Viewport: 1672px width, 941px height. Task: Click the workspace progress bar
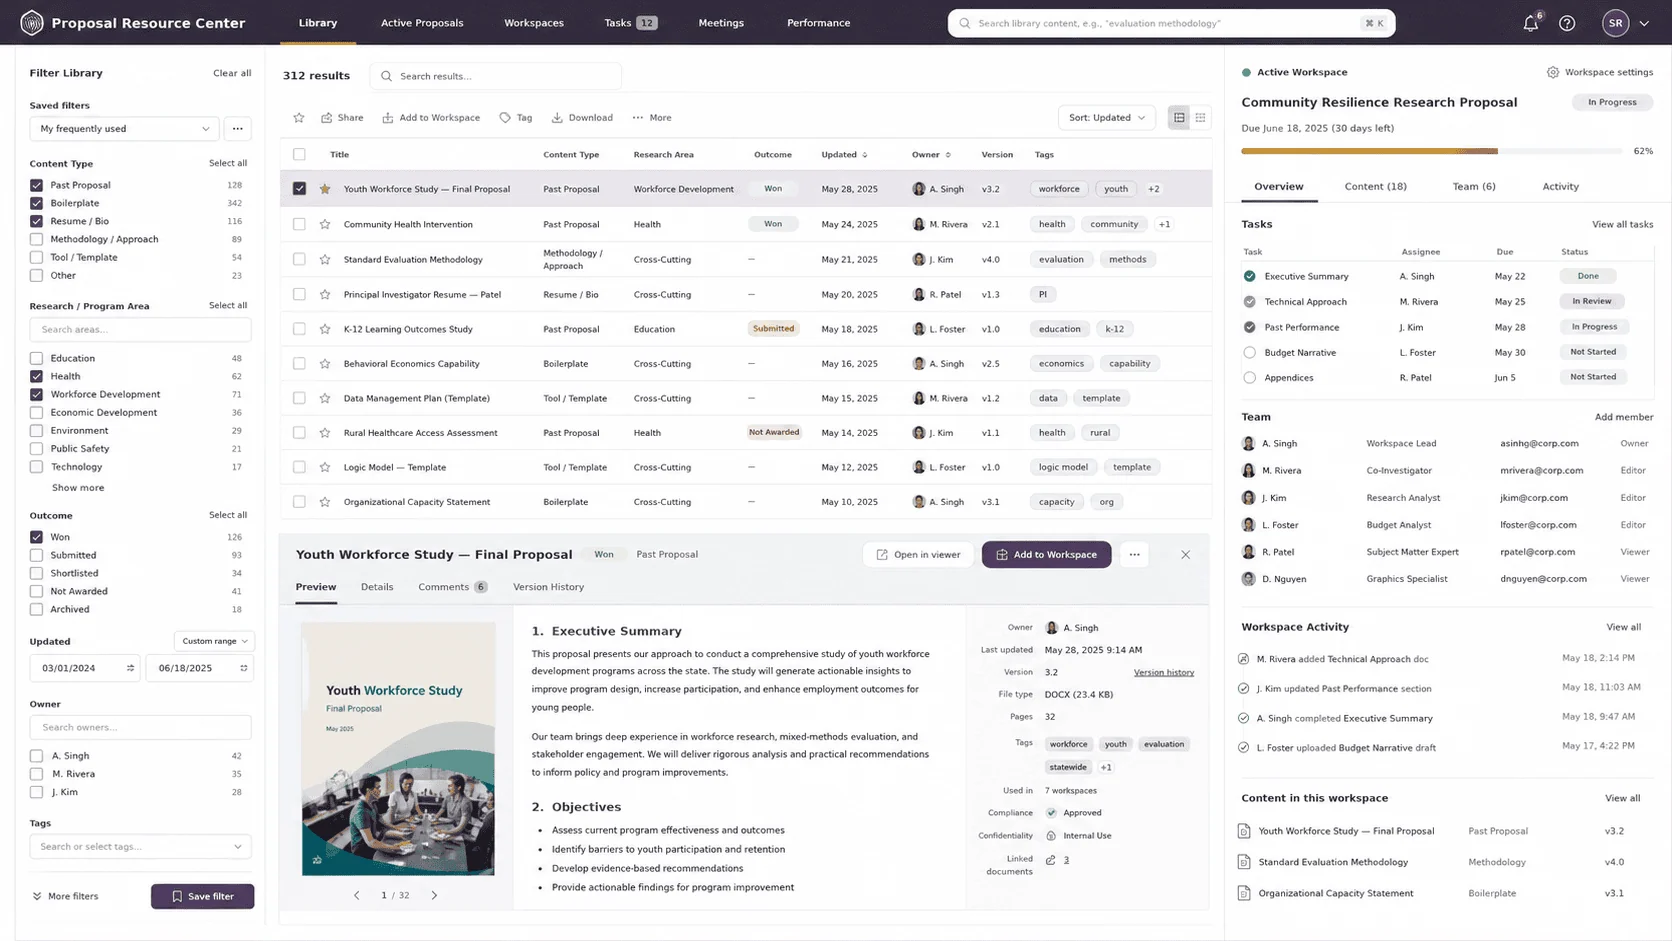pyautogui.click(x=1431, y=151)
